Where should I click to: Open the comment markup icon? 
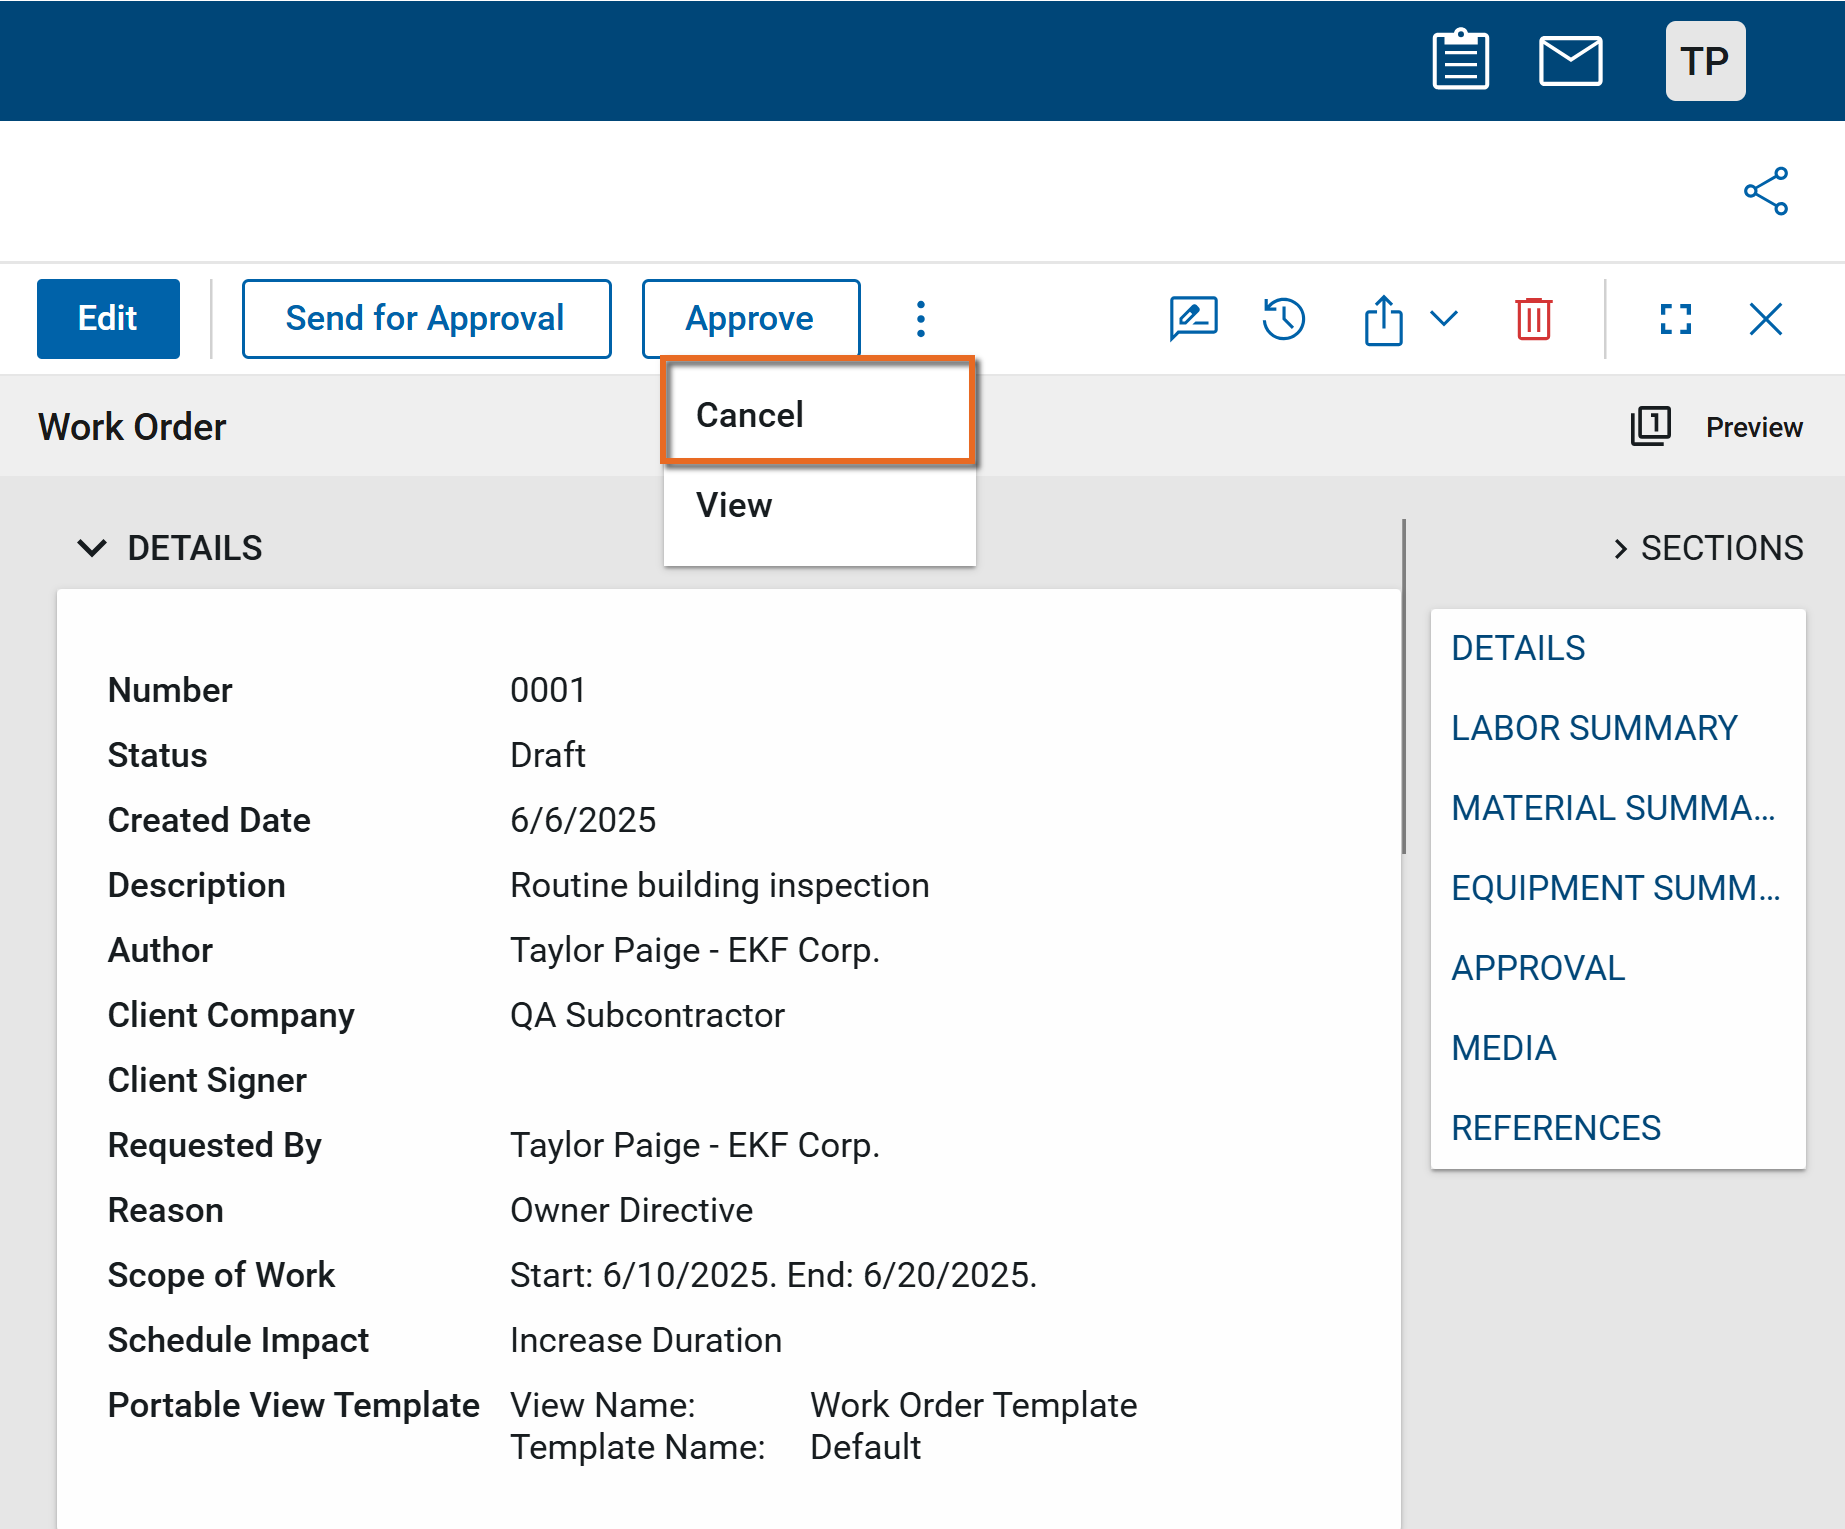1193,319
